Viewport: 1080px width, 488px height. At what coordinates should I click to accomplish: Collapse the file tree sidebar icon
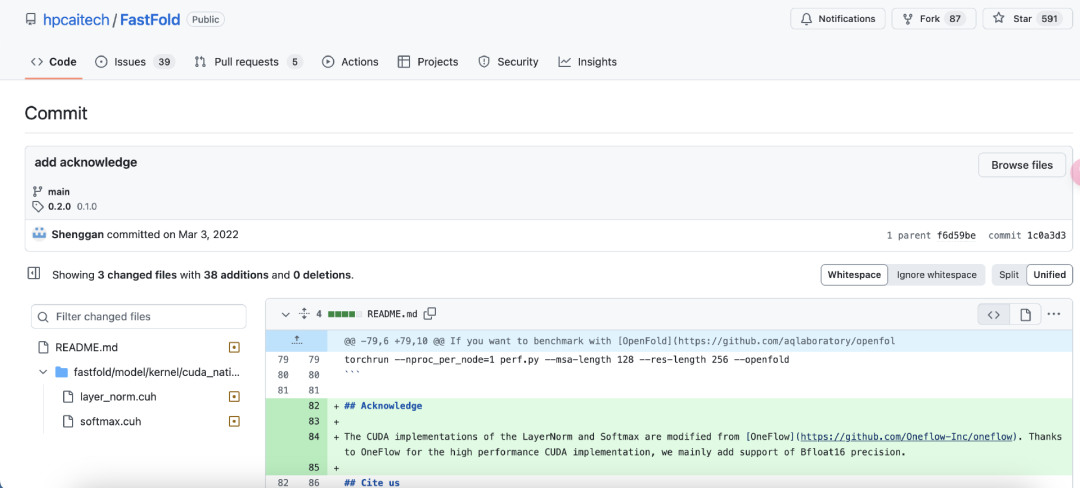click(x=33, y=274)
